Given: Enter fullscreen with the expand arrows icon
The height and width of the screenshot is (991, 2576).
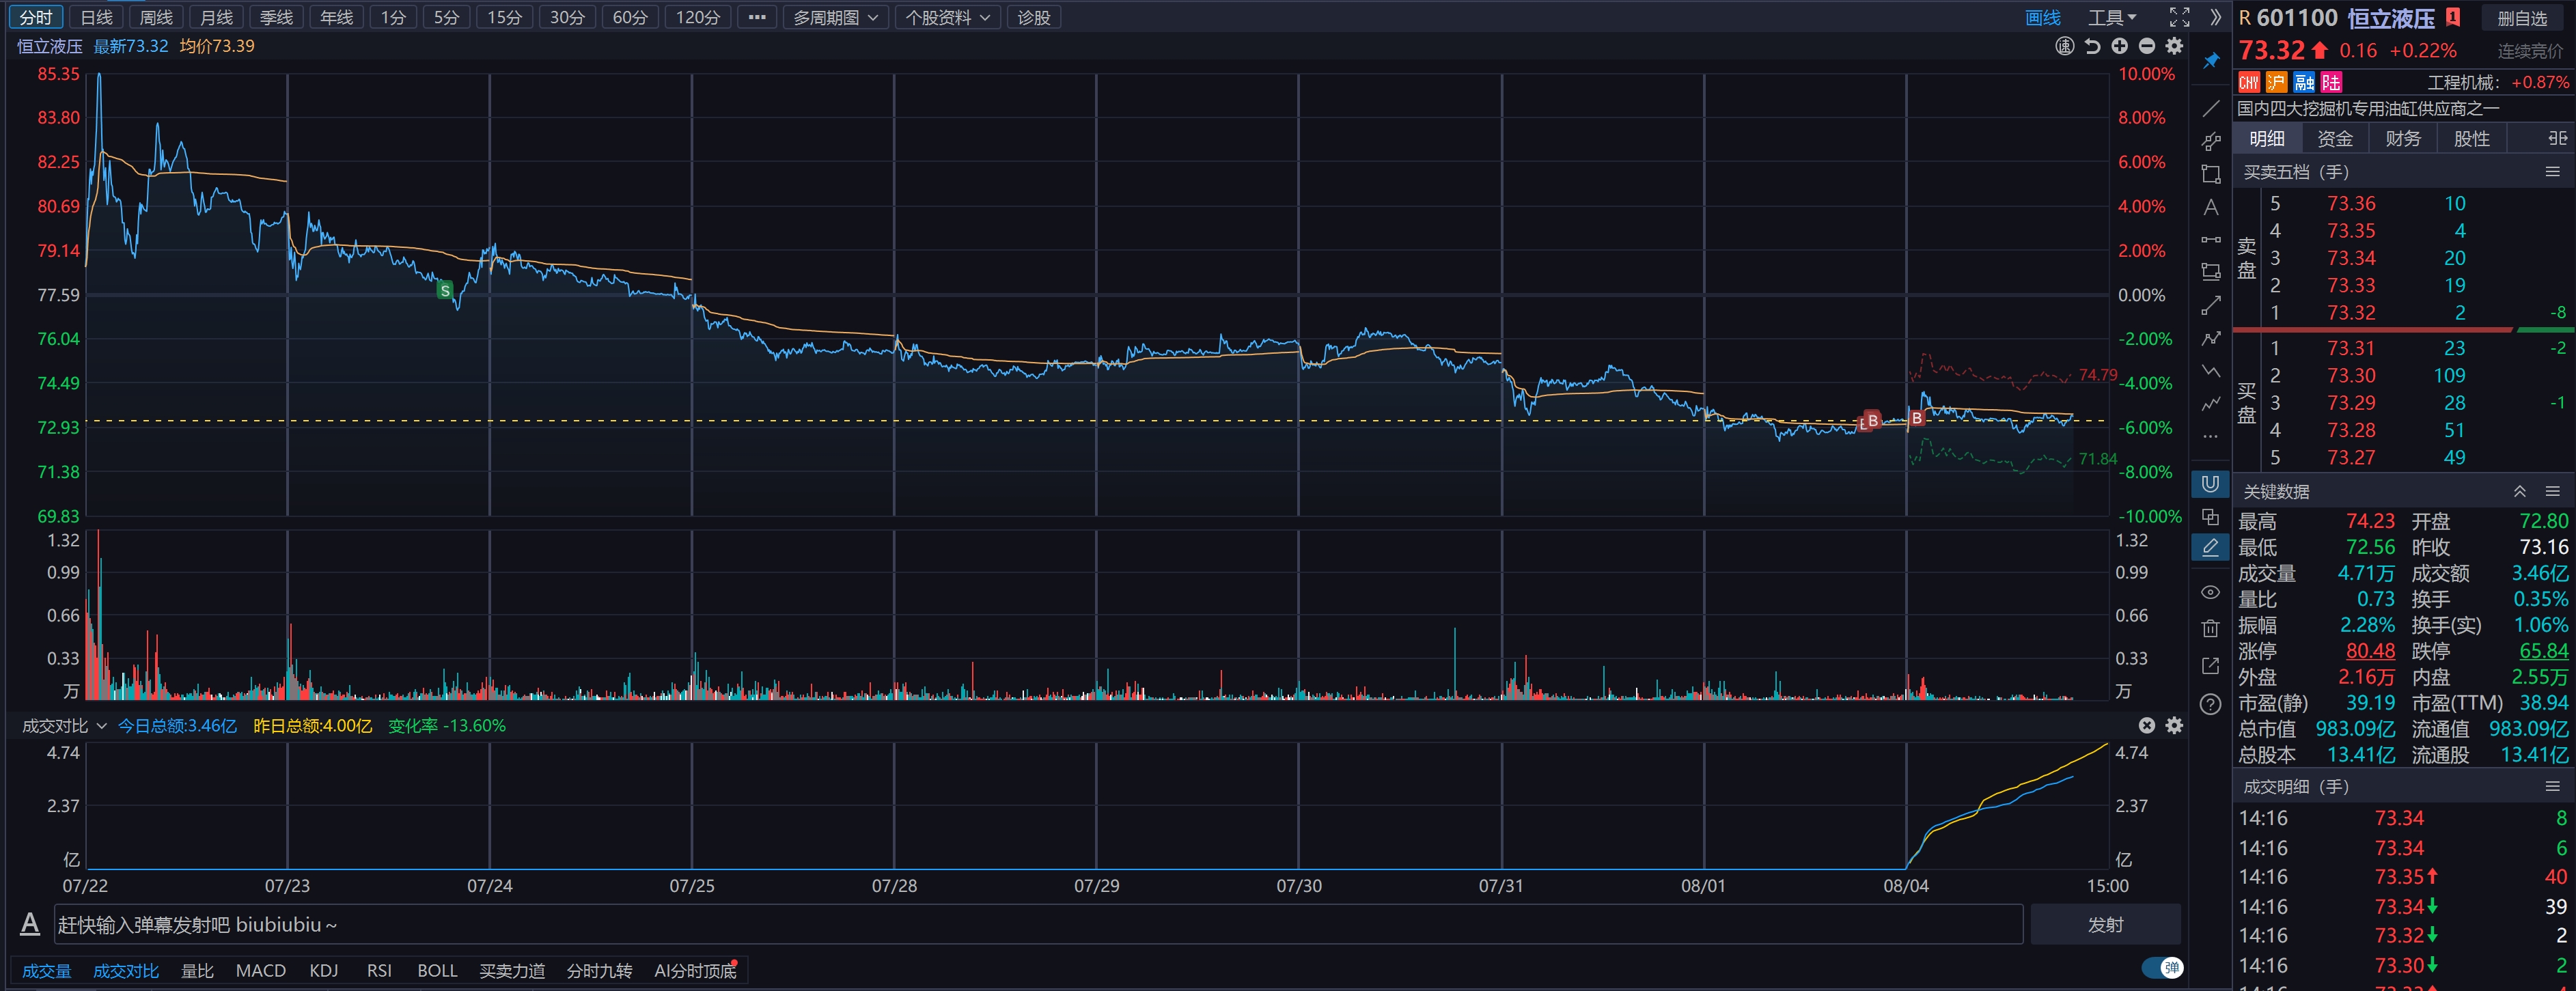Looking at the screenshot, I should coord(2180,17).
